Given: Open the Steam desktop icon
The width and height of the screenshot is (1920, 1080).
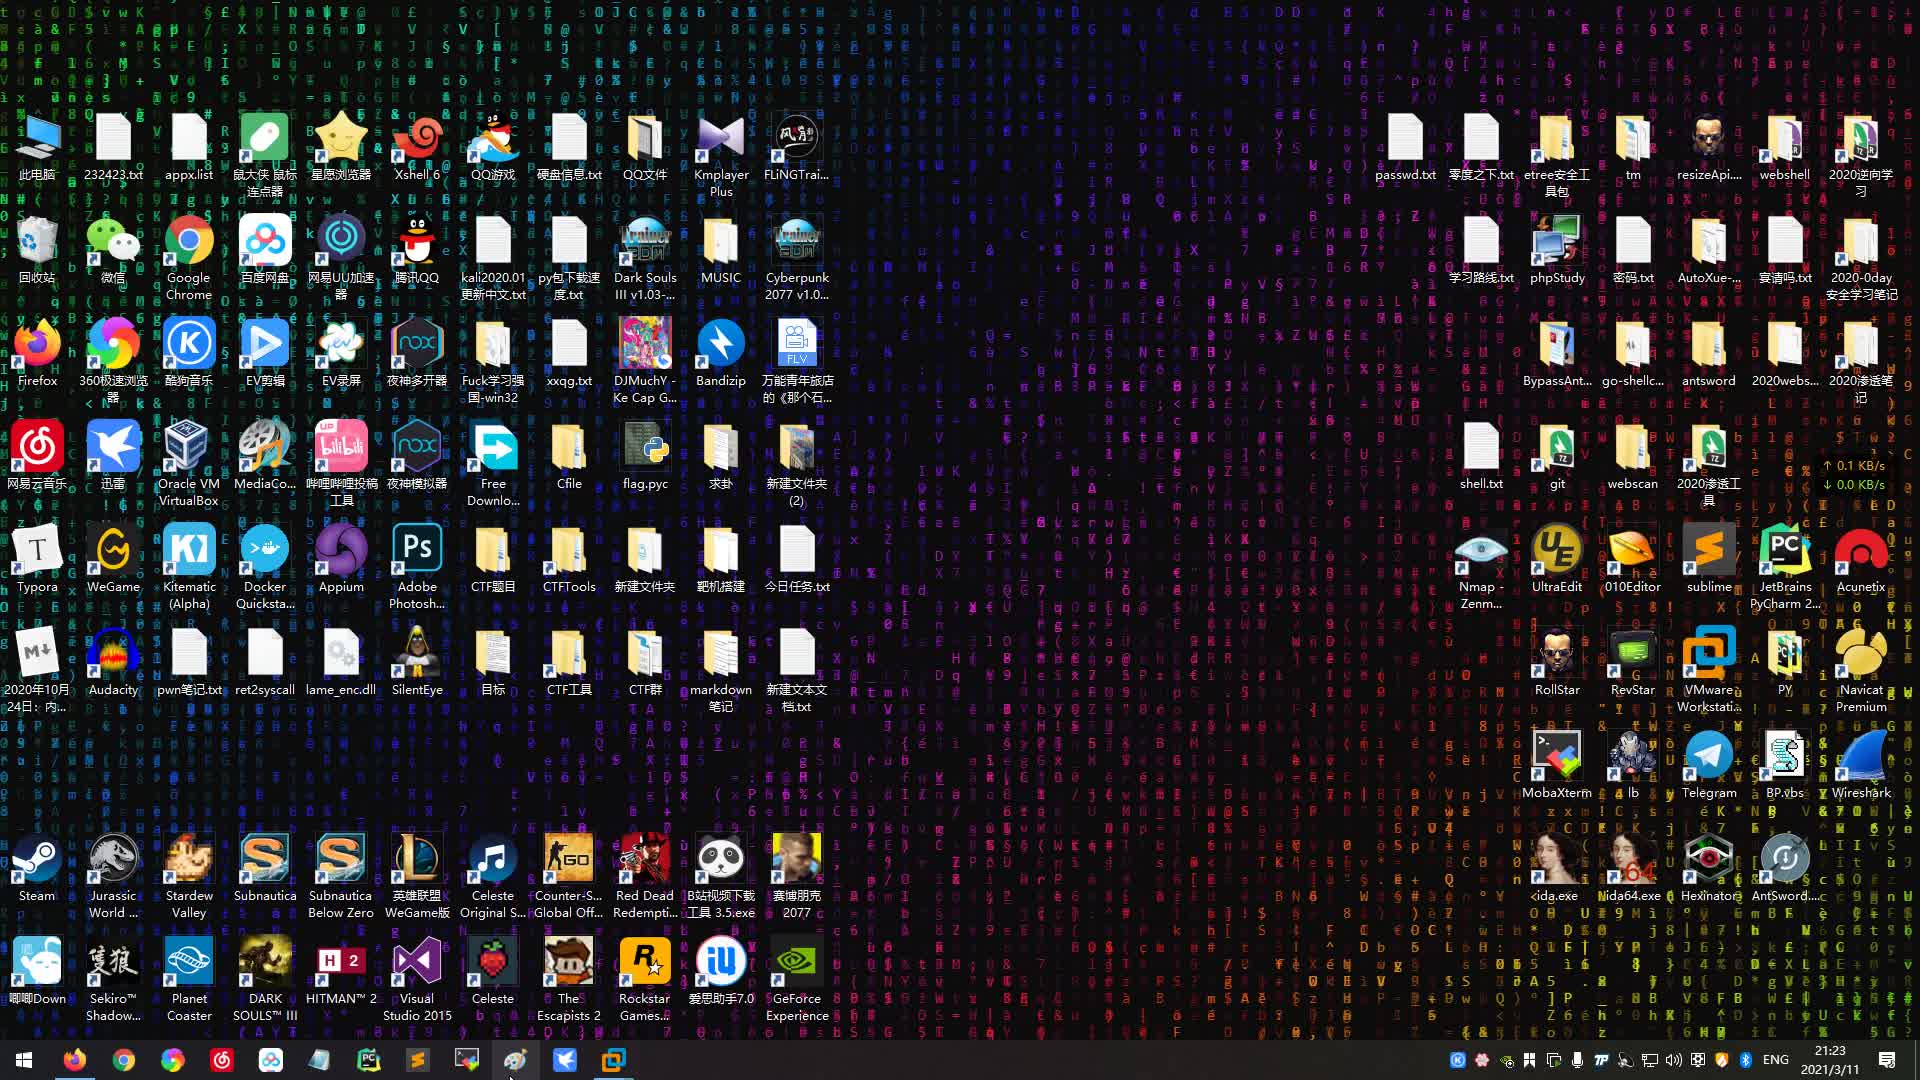Looking at the screenshot, I should tap(37, 861).
